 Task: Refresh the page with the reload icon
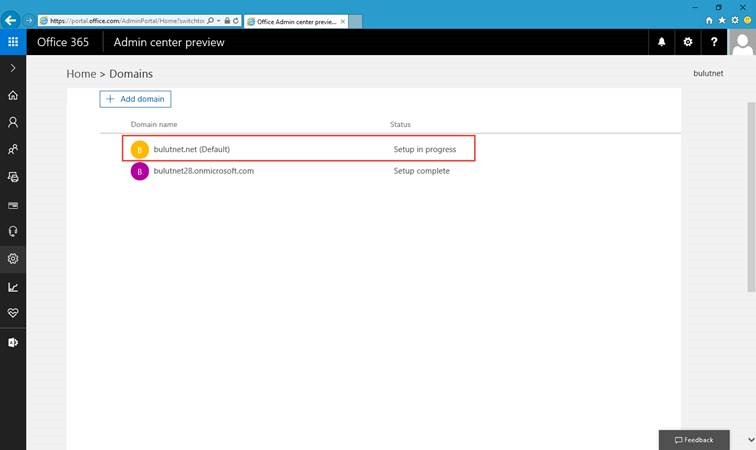point(236,21)
